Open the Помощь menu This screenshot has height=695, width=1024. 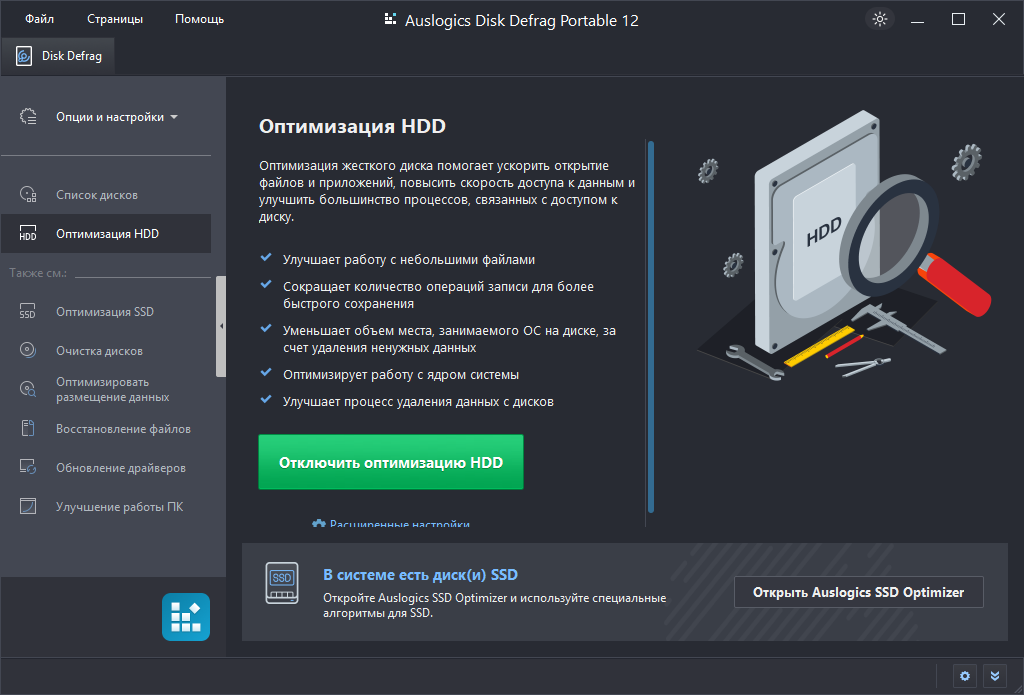199,19
